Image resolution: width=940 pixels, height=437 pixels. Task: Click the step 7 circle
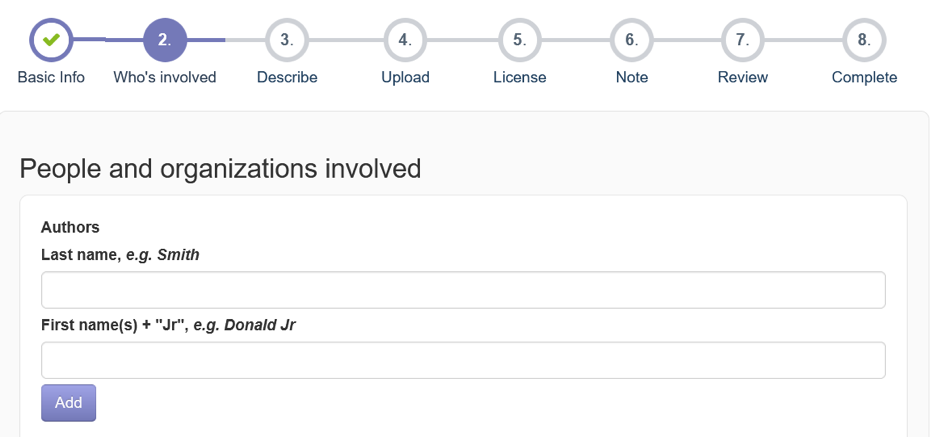[x=743, y=40]
